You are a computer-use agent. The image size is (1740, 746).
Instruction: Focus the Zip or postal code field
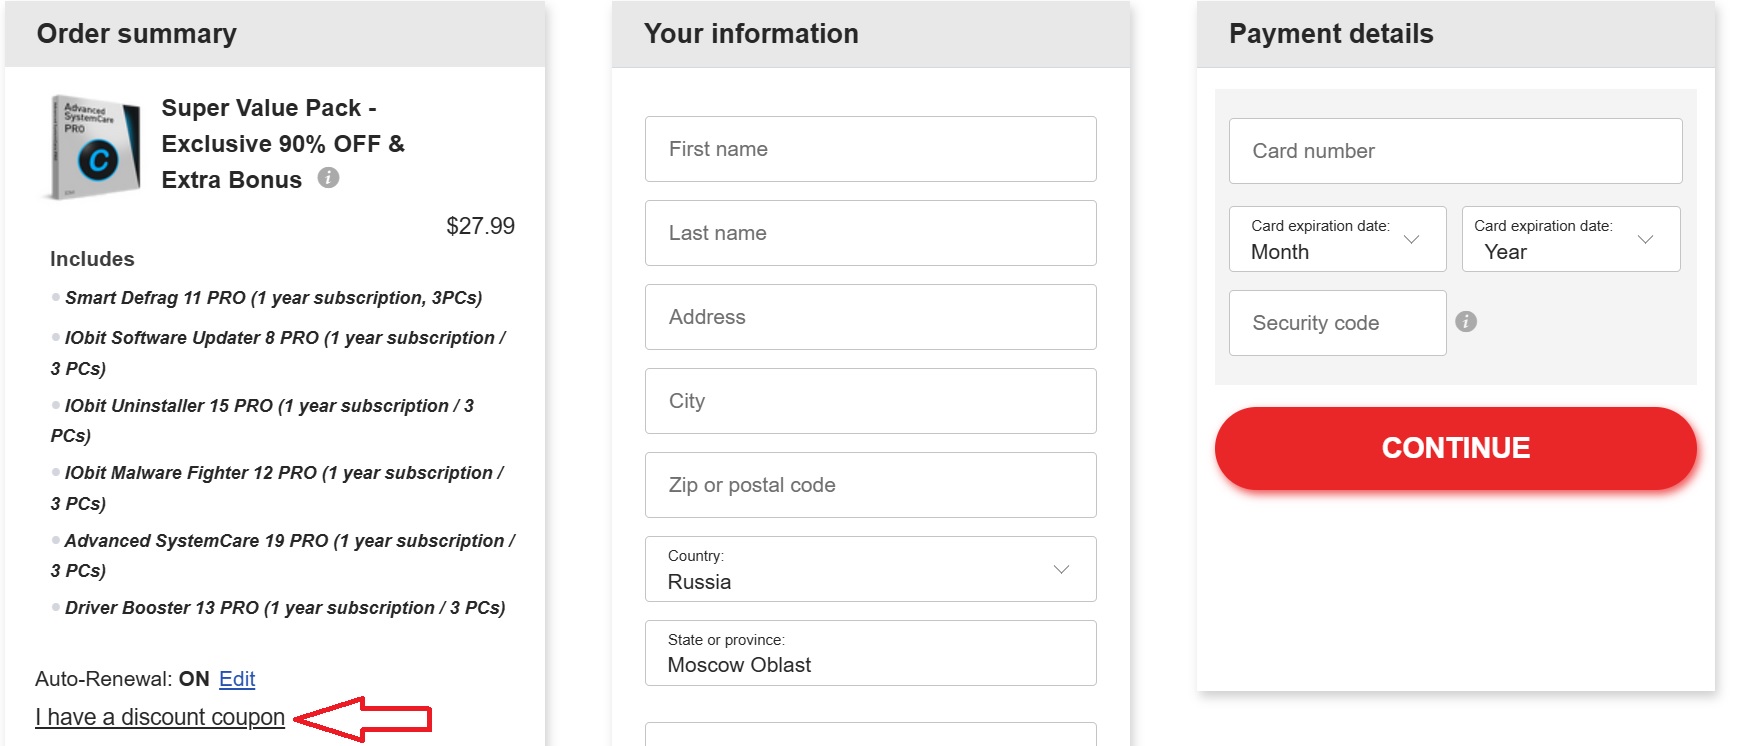coord(870,485)
